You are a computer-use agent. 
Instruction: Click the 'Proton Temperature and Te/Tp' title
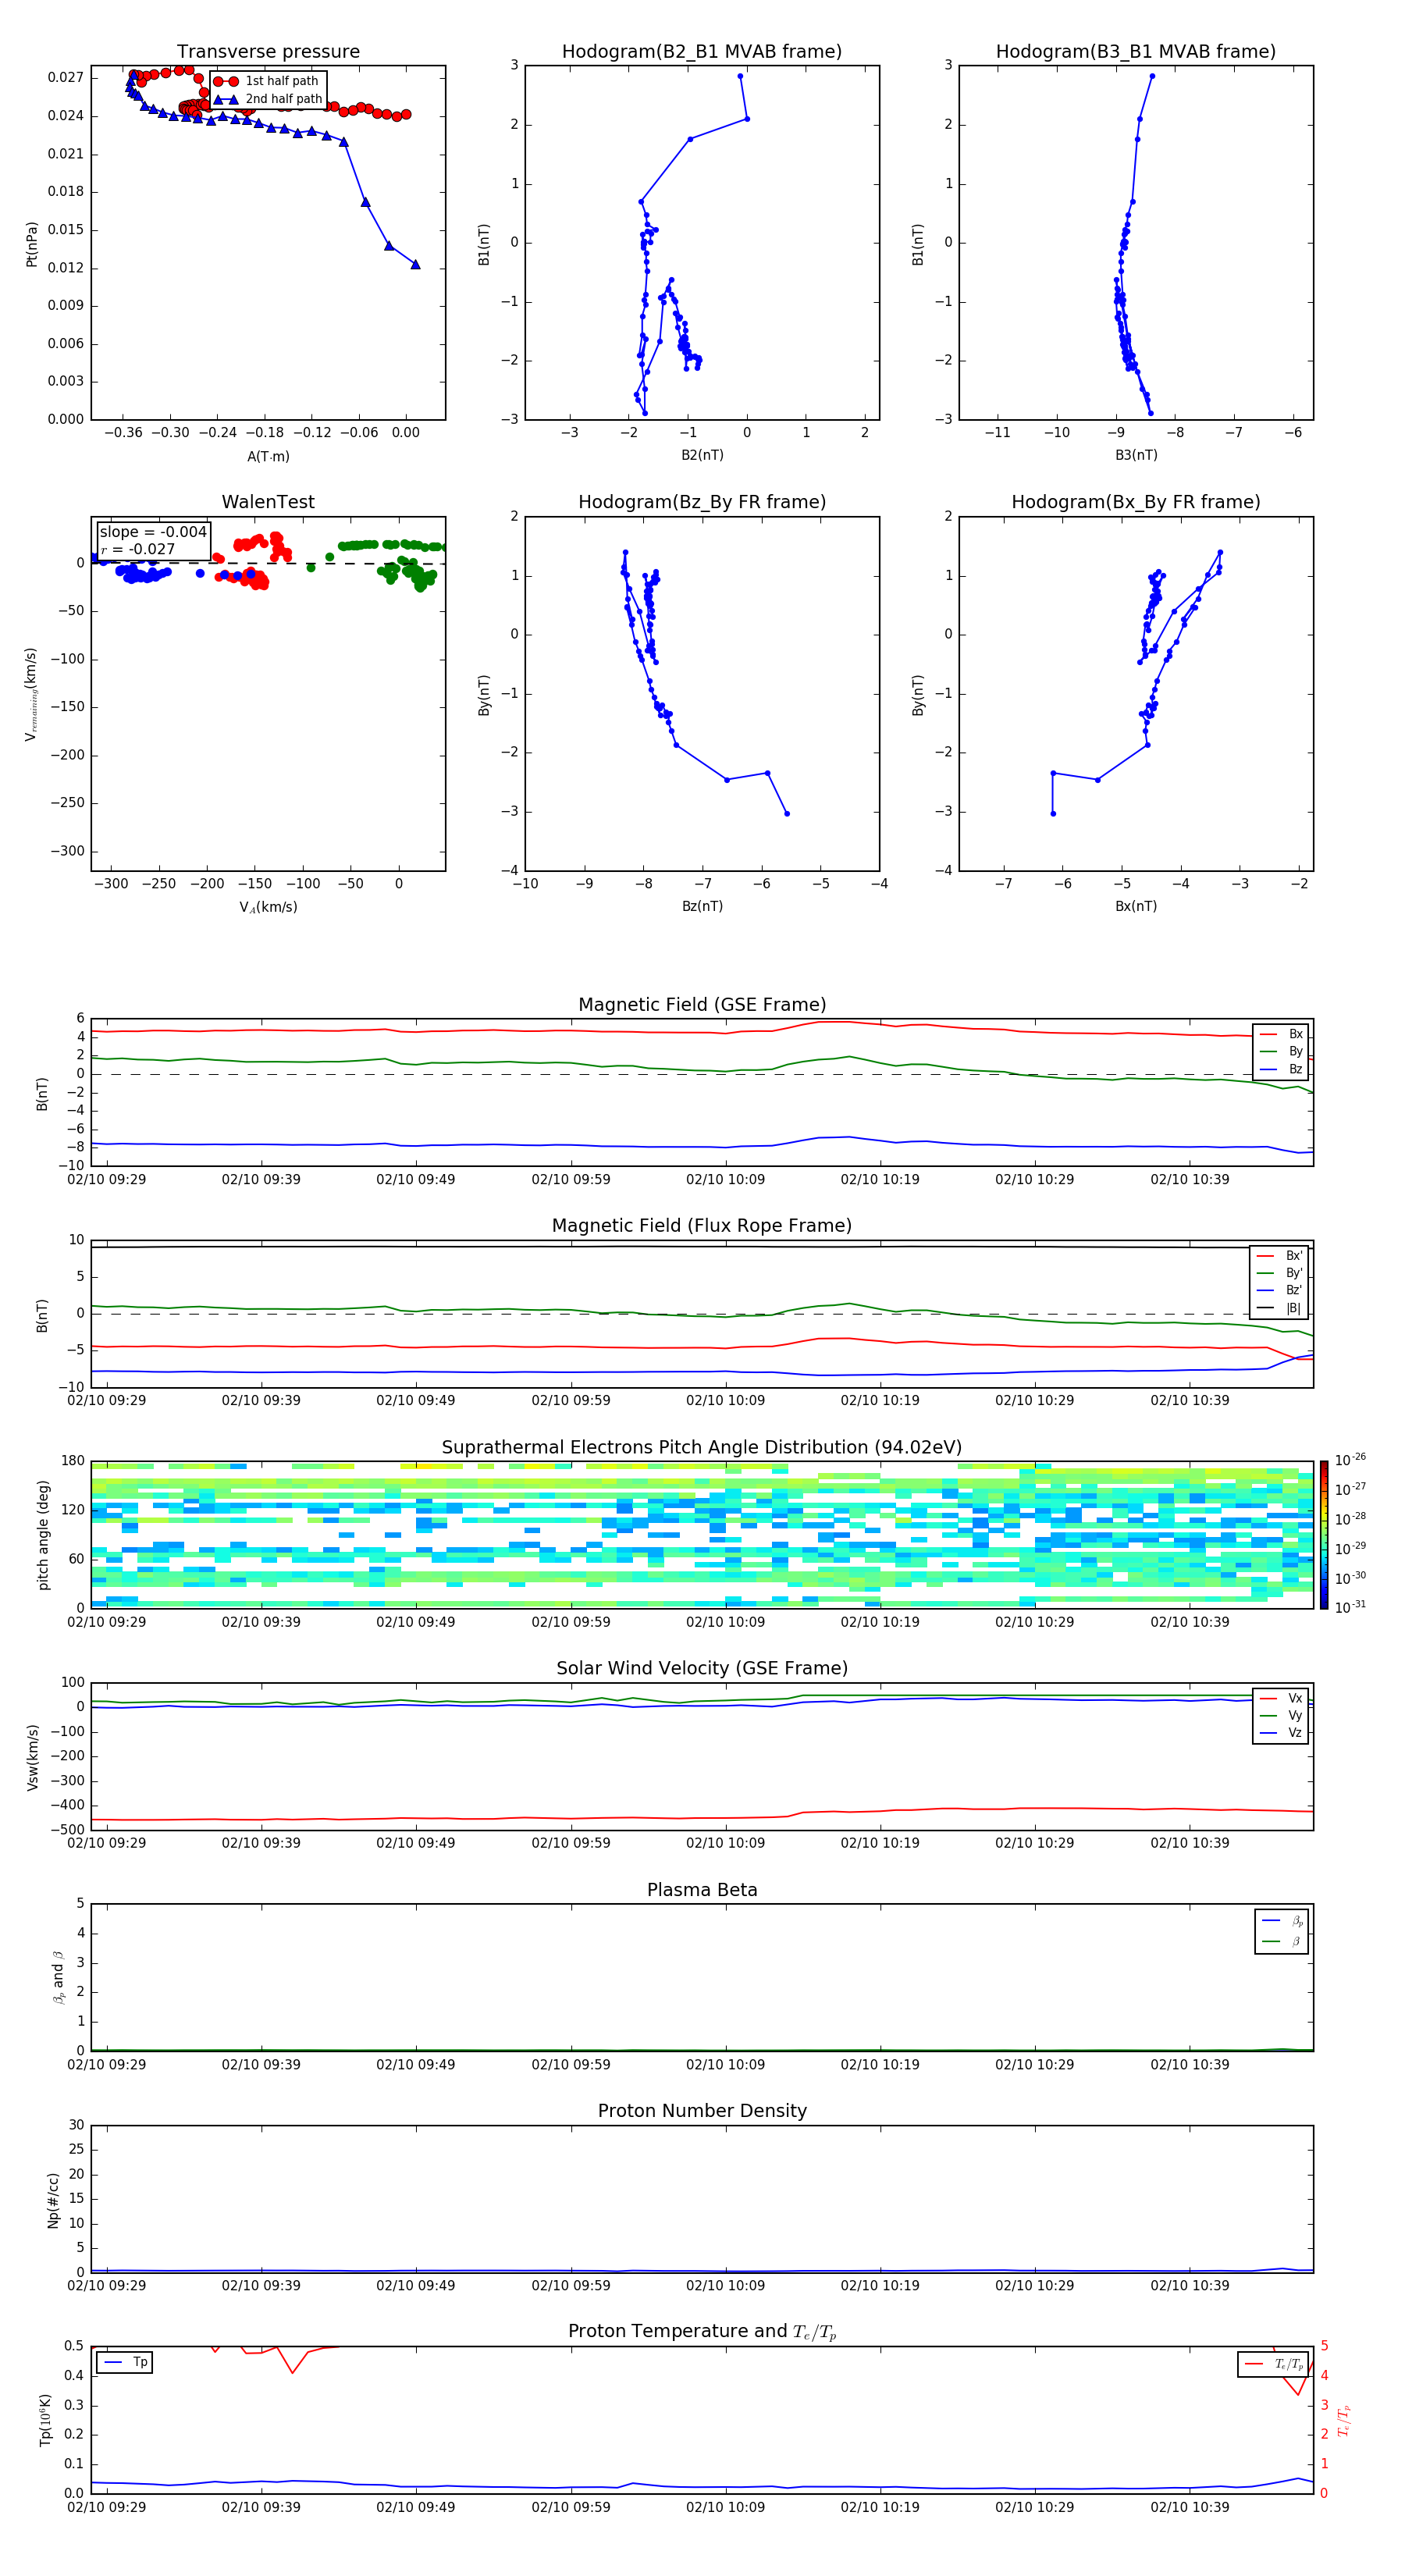point(702,2332)
